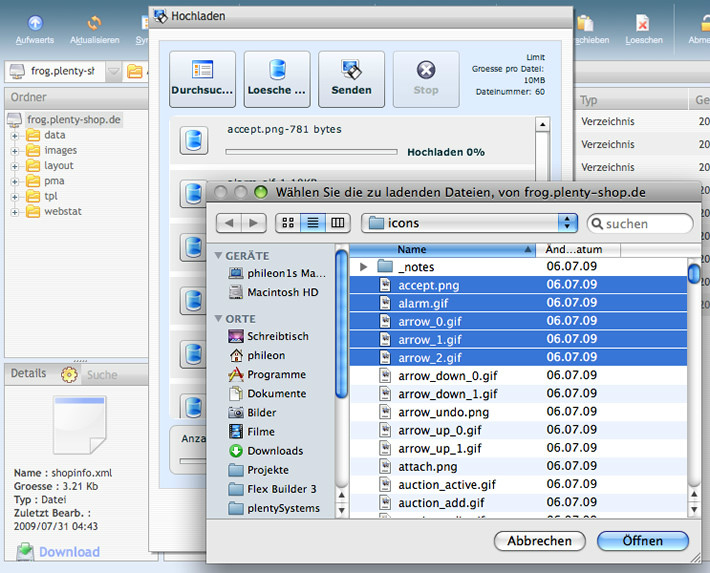Switch file chooser to list view
Screen dimensions: 710x573
313,223
